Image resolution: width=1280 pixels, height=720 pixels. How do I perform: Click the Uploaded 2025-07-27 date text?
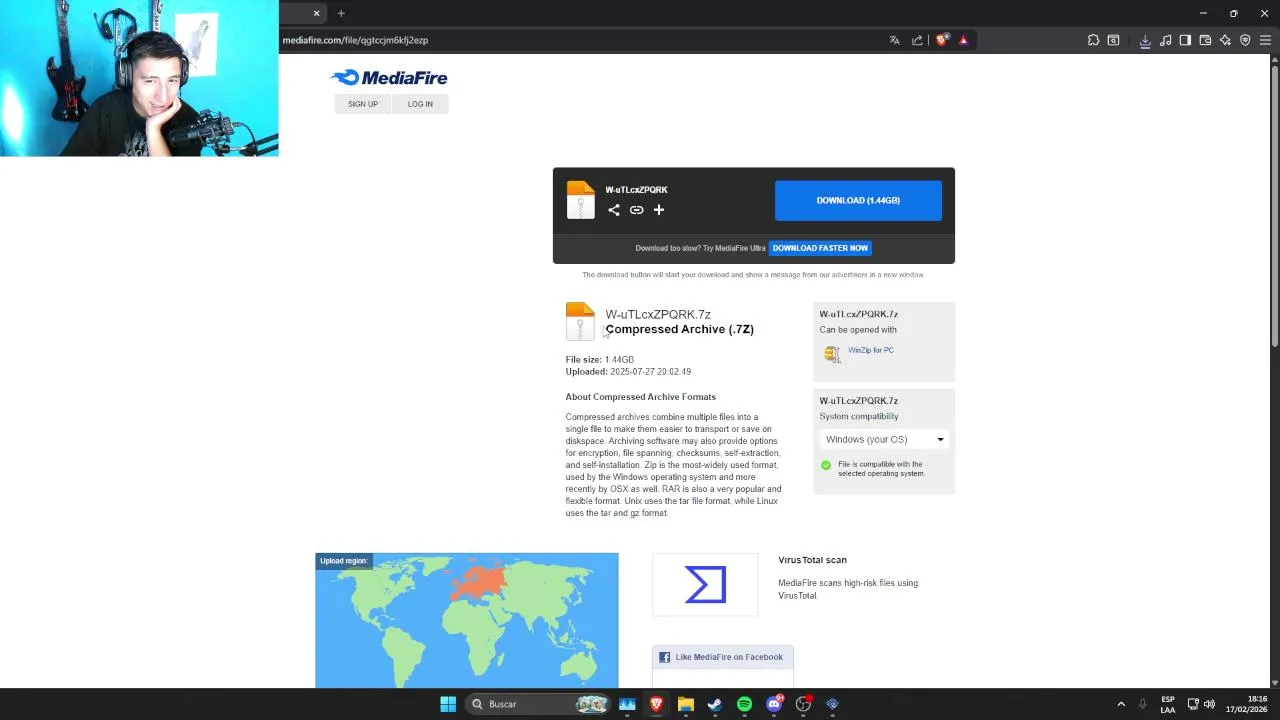click(x=628, y=371)
